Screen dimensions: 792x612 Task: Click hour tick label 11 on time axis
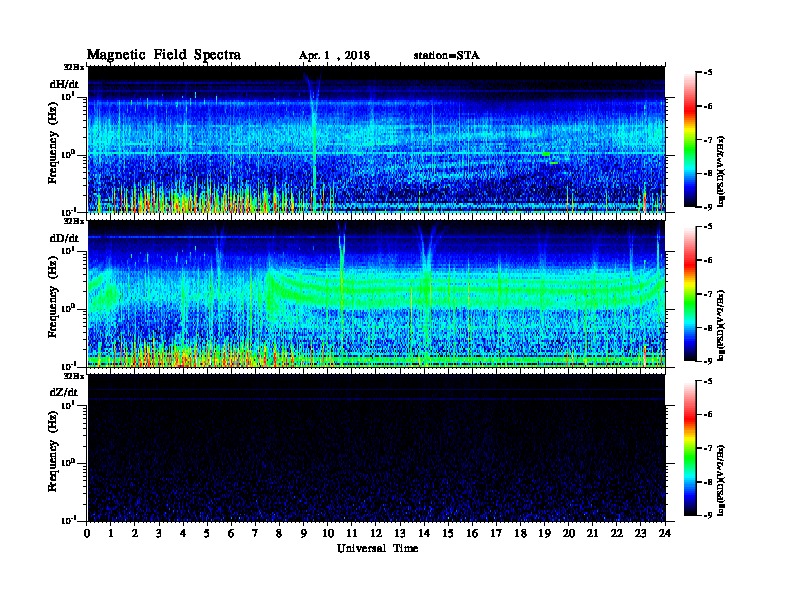coord(352,533)
